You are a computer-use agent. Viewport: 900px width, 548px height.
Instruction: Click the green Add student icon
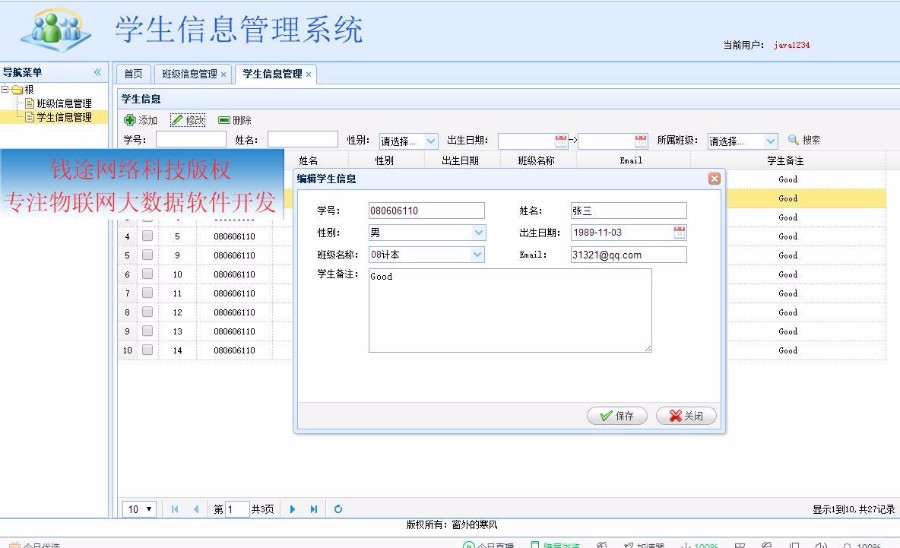click(130, 120)
